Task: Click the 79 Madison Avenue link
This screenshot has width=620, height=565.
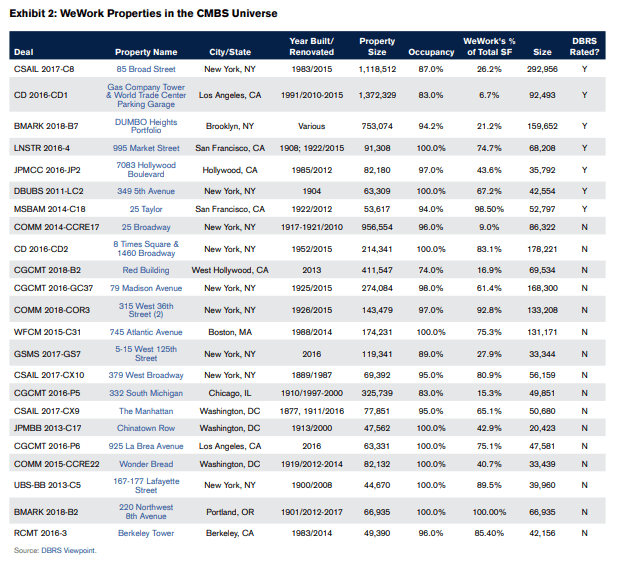Action: pyautogui.click(x=146, y=287)
